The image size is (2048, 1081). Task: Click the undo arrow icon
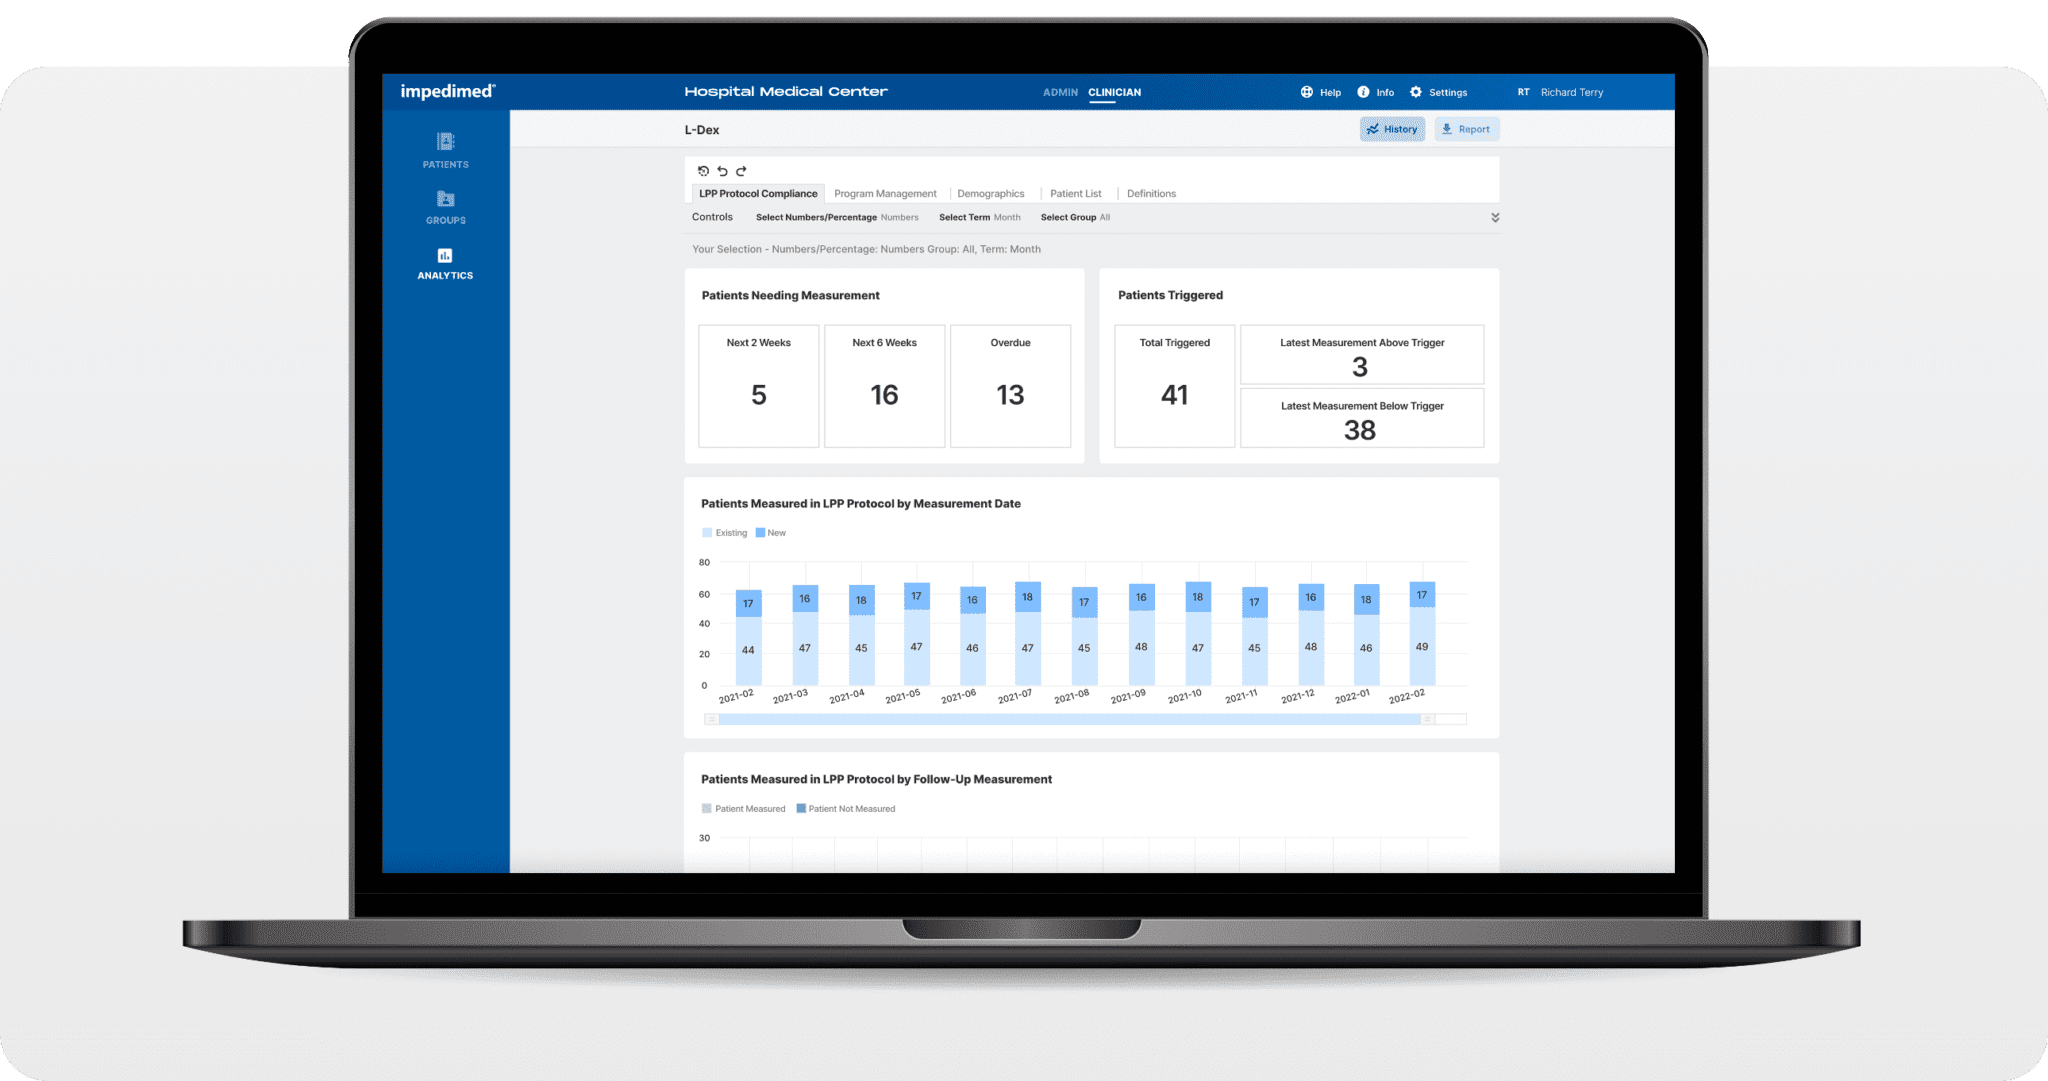[722, 171]
